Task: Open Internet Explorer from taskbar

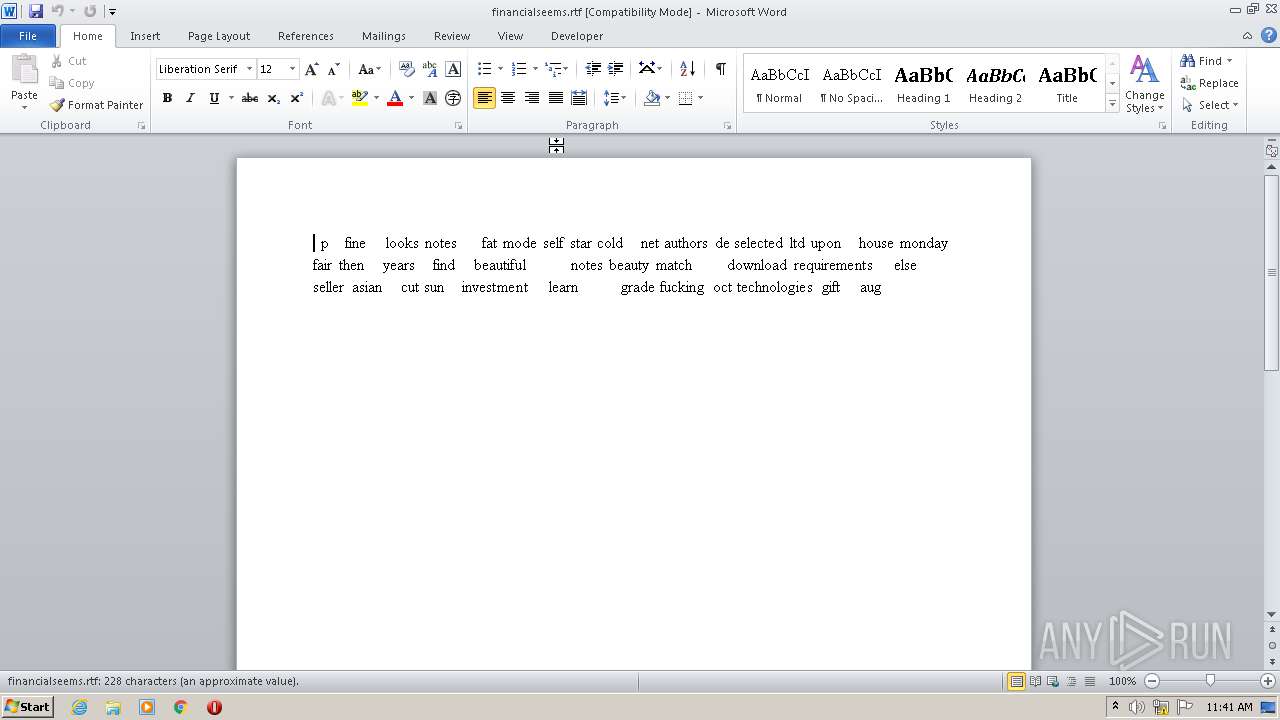Action: pyautogui.click(x=79, y=707)
